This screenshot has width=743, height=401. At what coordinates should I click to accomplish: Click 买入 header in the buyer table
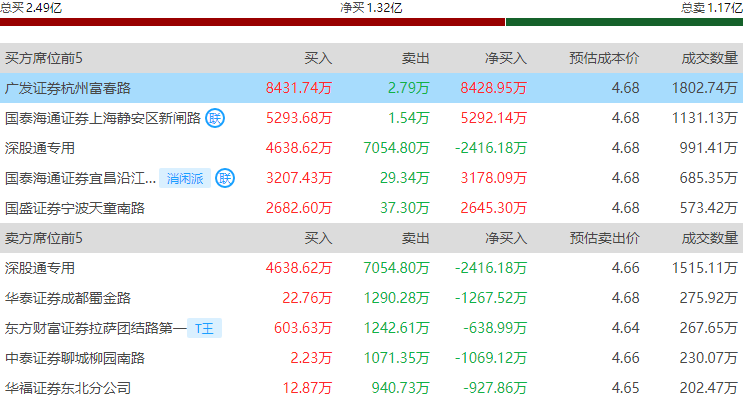318,58
